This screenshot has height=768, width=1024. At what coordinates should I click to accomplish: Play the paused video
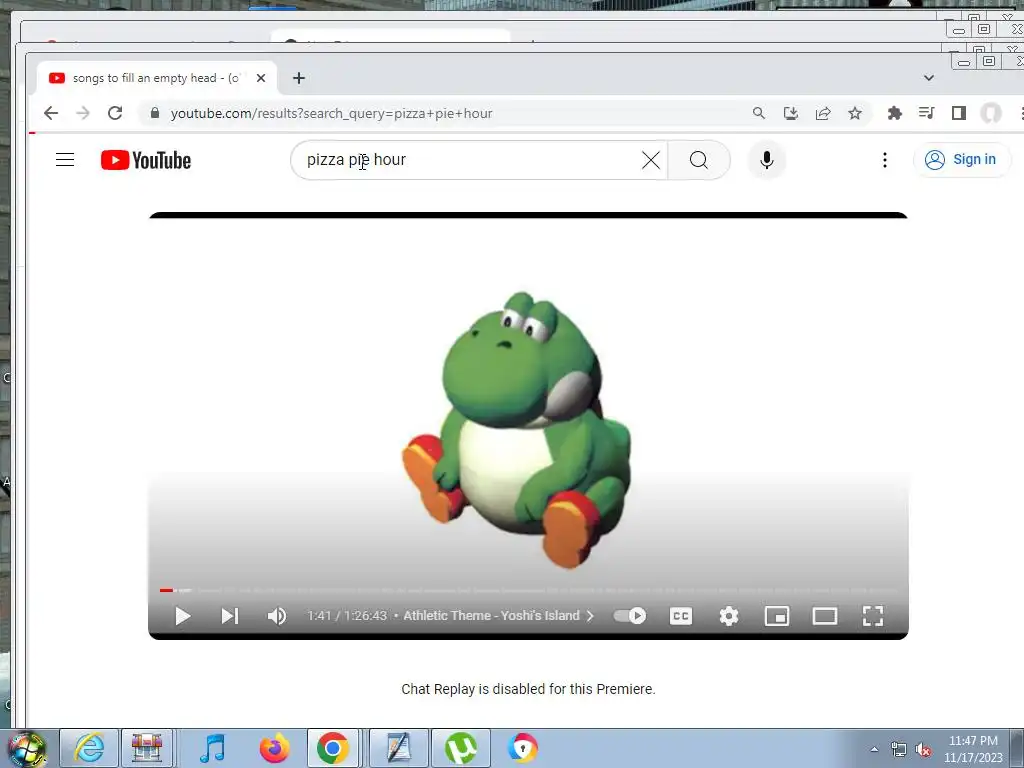click(182, 616)
